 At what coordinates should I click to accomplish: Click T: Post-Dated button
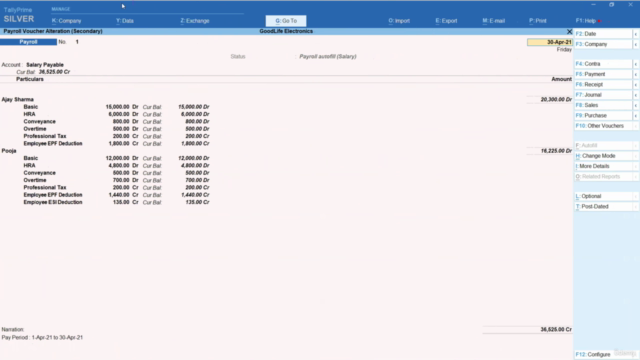point(603,207)
